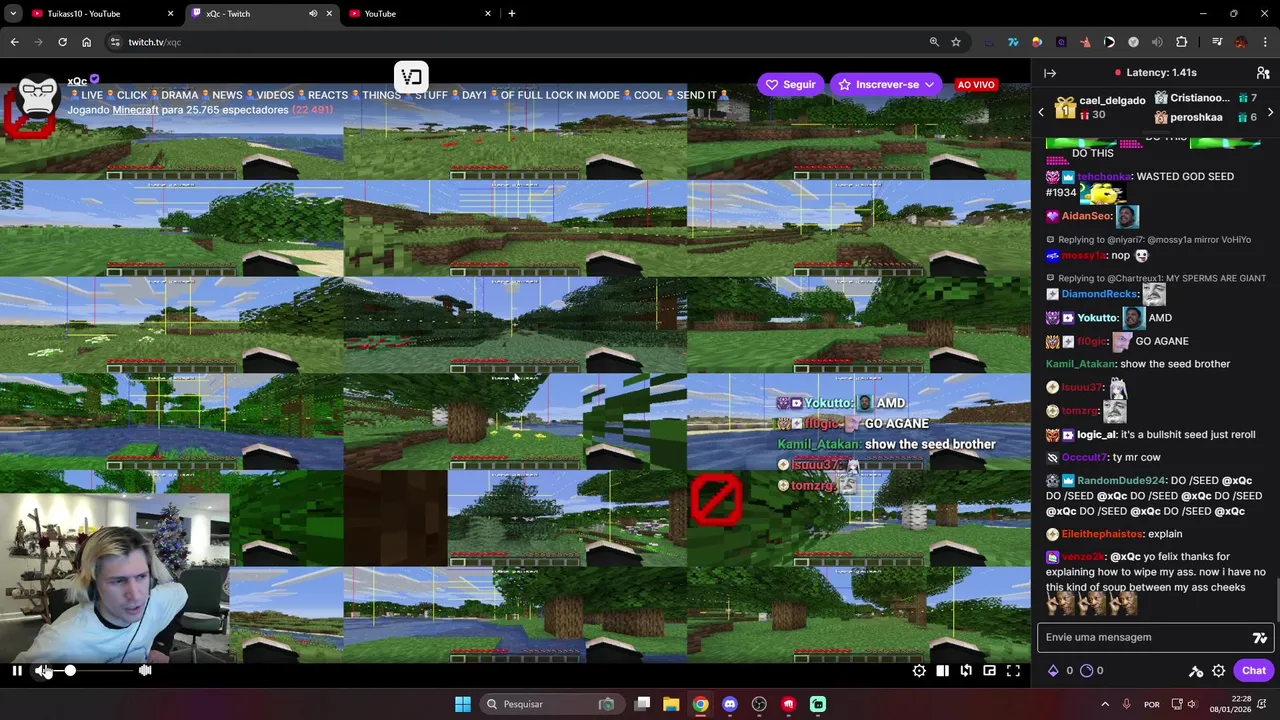This screenshot has height=720, width=1280.
Task: Open channel points circle icon
Action: click(1086, 671)
